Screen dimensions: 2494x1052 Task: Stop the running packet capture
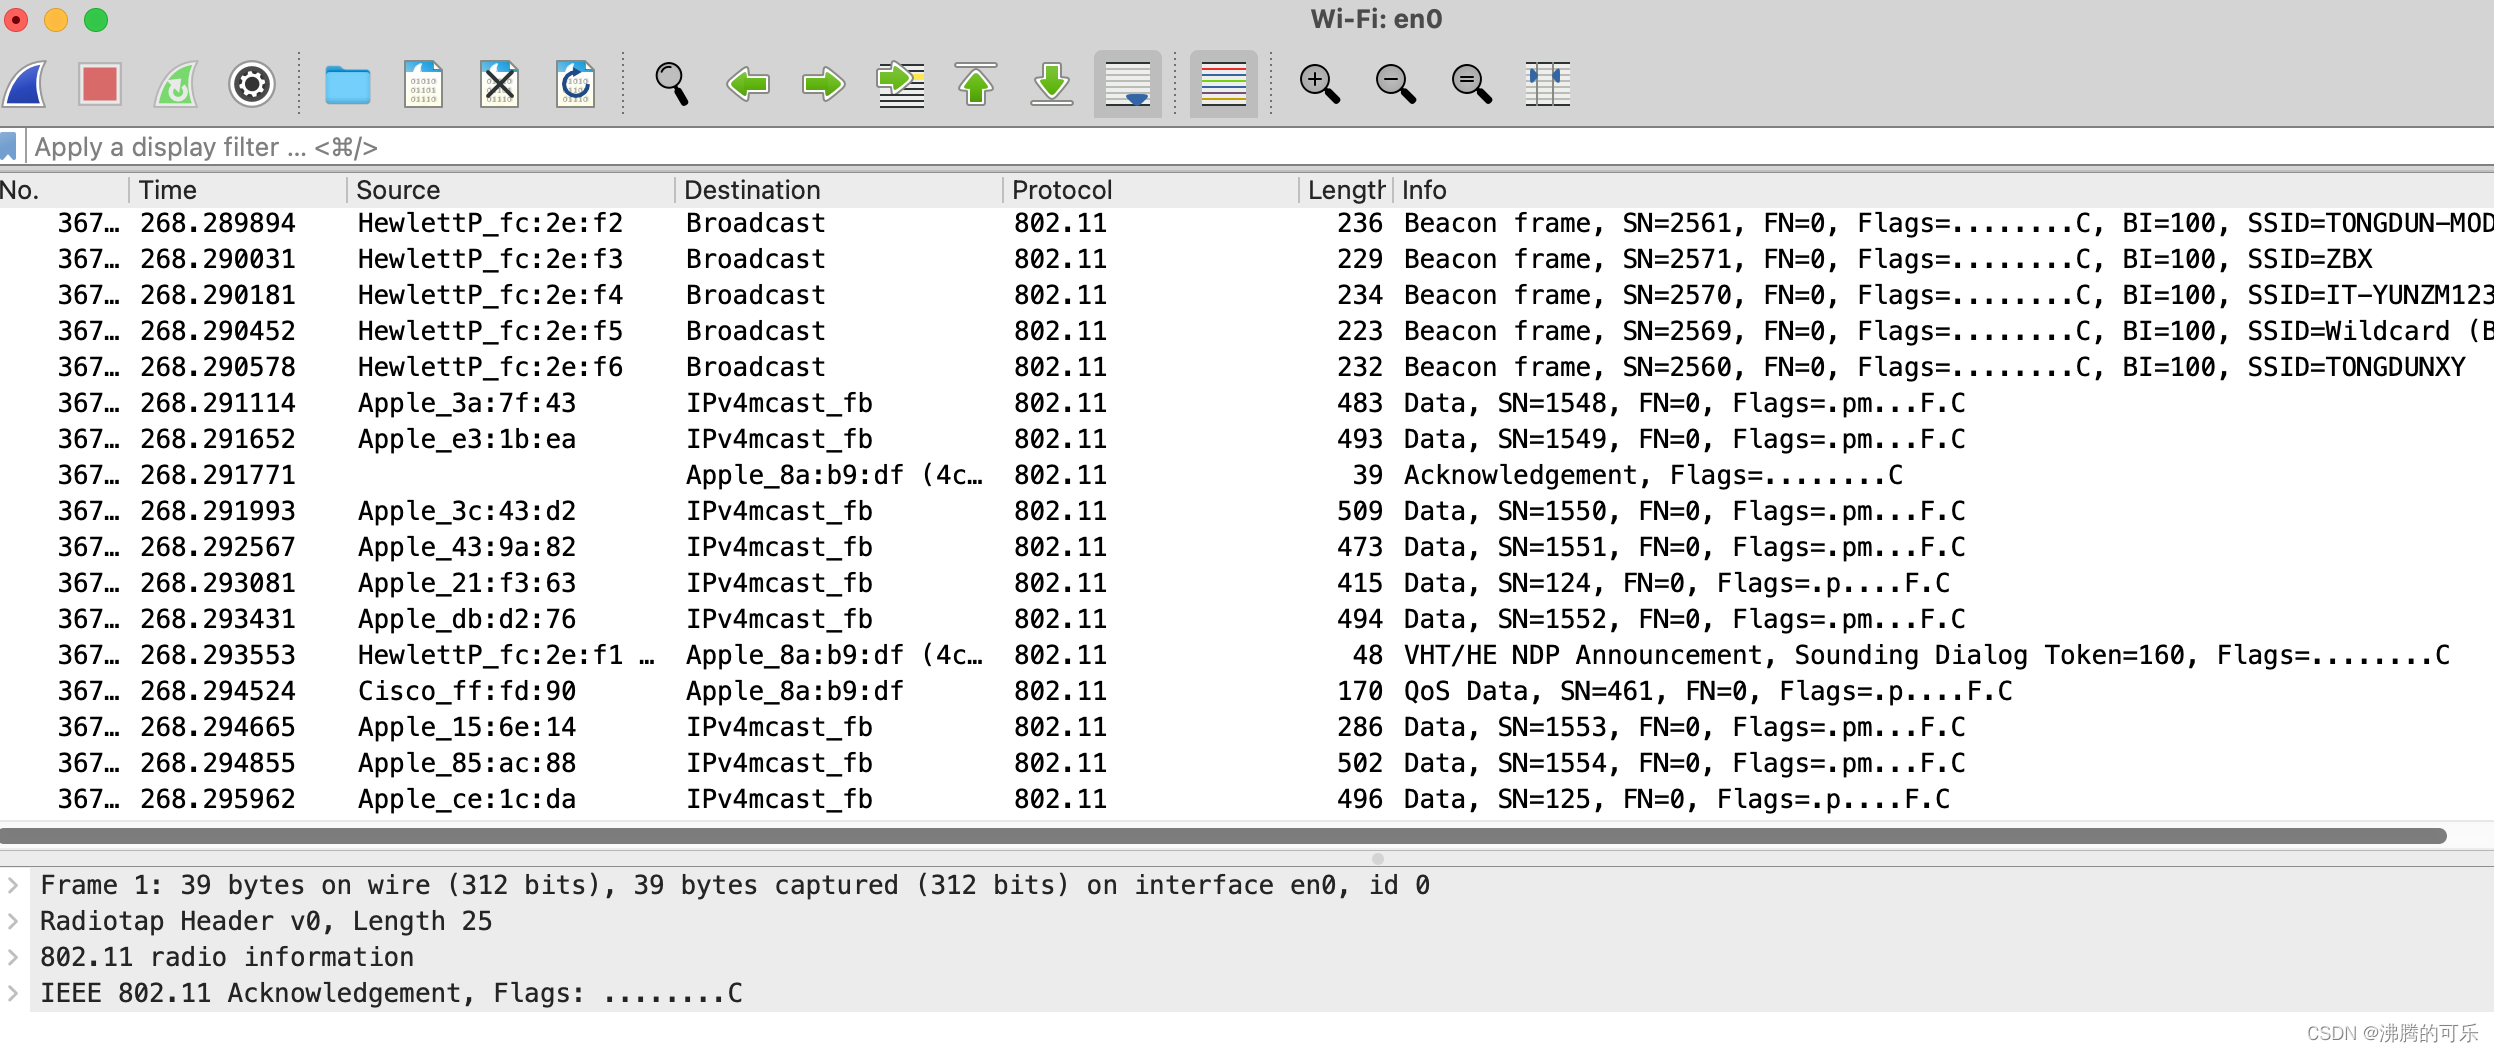click(100, 84)
